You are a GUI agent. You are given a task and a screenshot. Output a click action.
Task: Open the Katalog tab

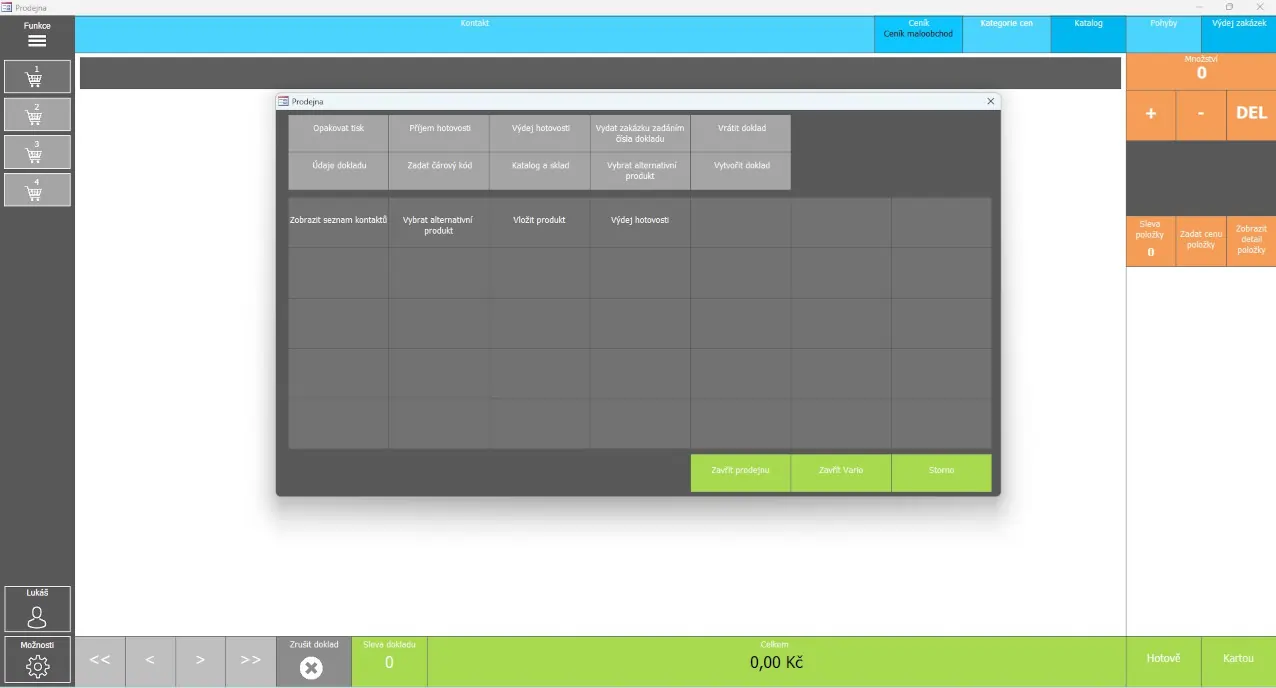[x=1088, y=34]
